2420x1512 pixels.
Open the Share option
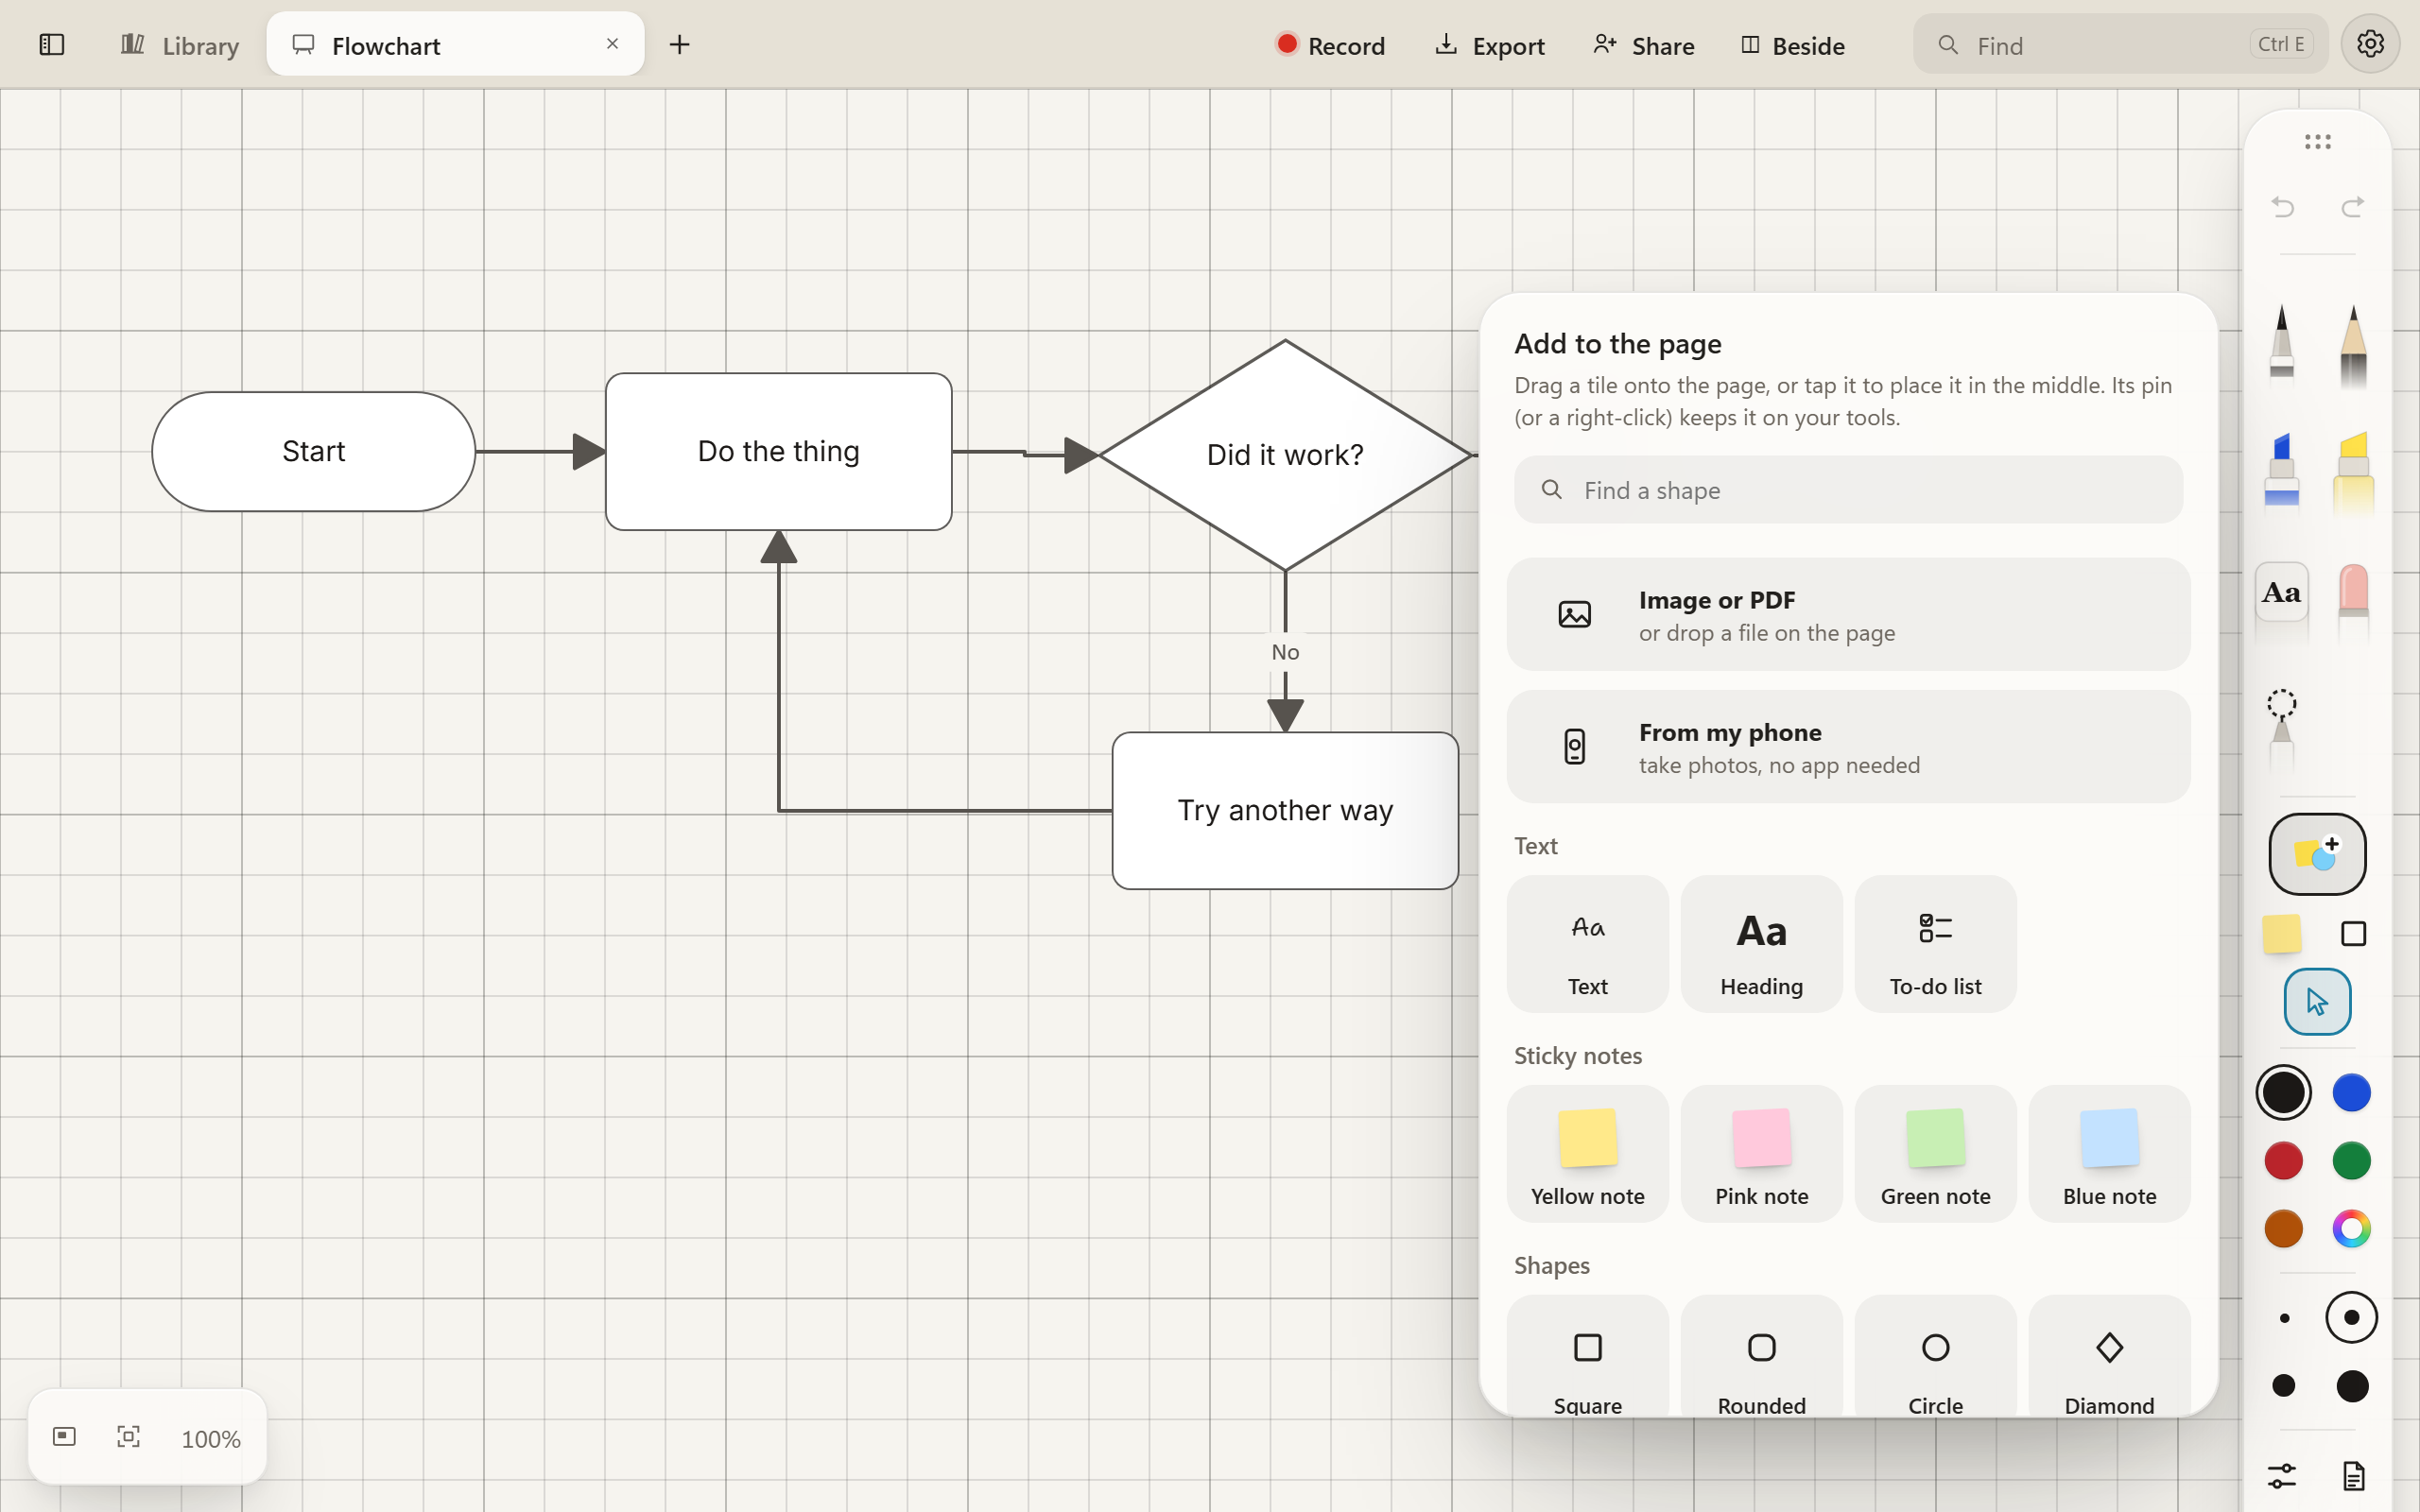point(1643,45)
